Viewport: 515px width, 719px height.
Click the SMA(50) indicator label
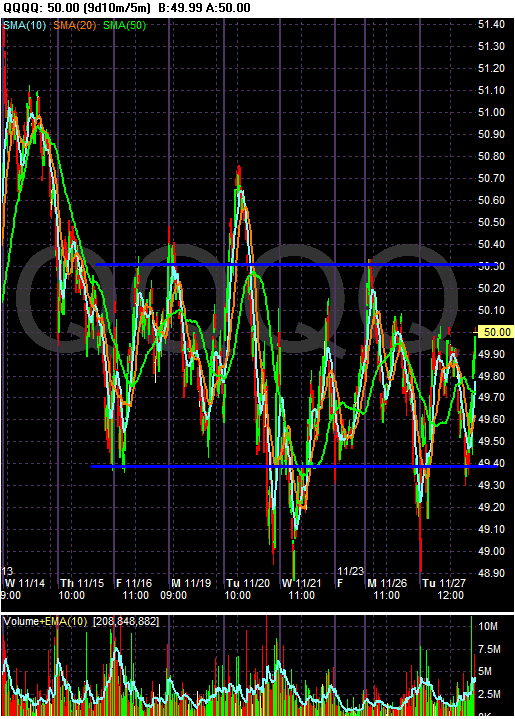pos(124,25)
